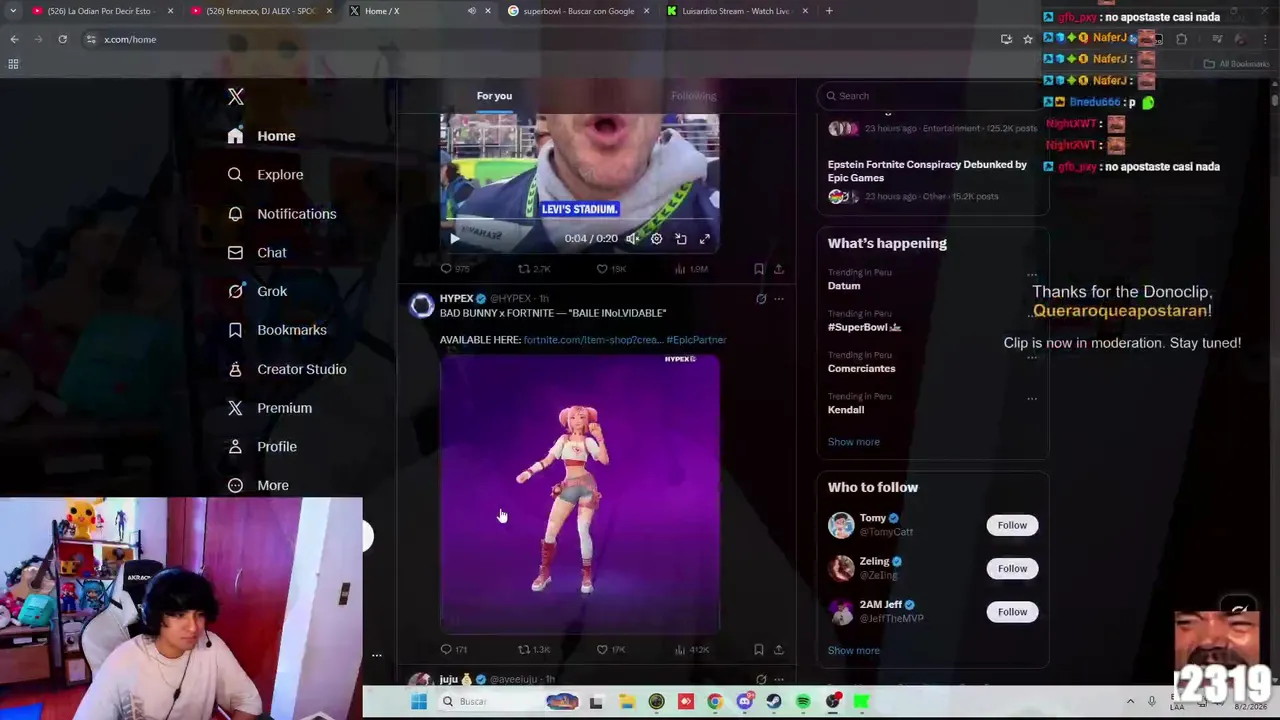Image resolution: width=1280 pixels, height=720 pixels.
Task: Bookmark this page with star icon
Action: (1027, 39)
